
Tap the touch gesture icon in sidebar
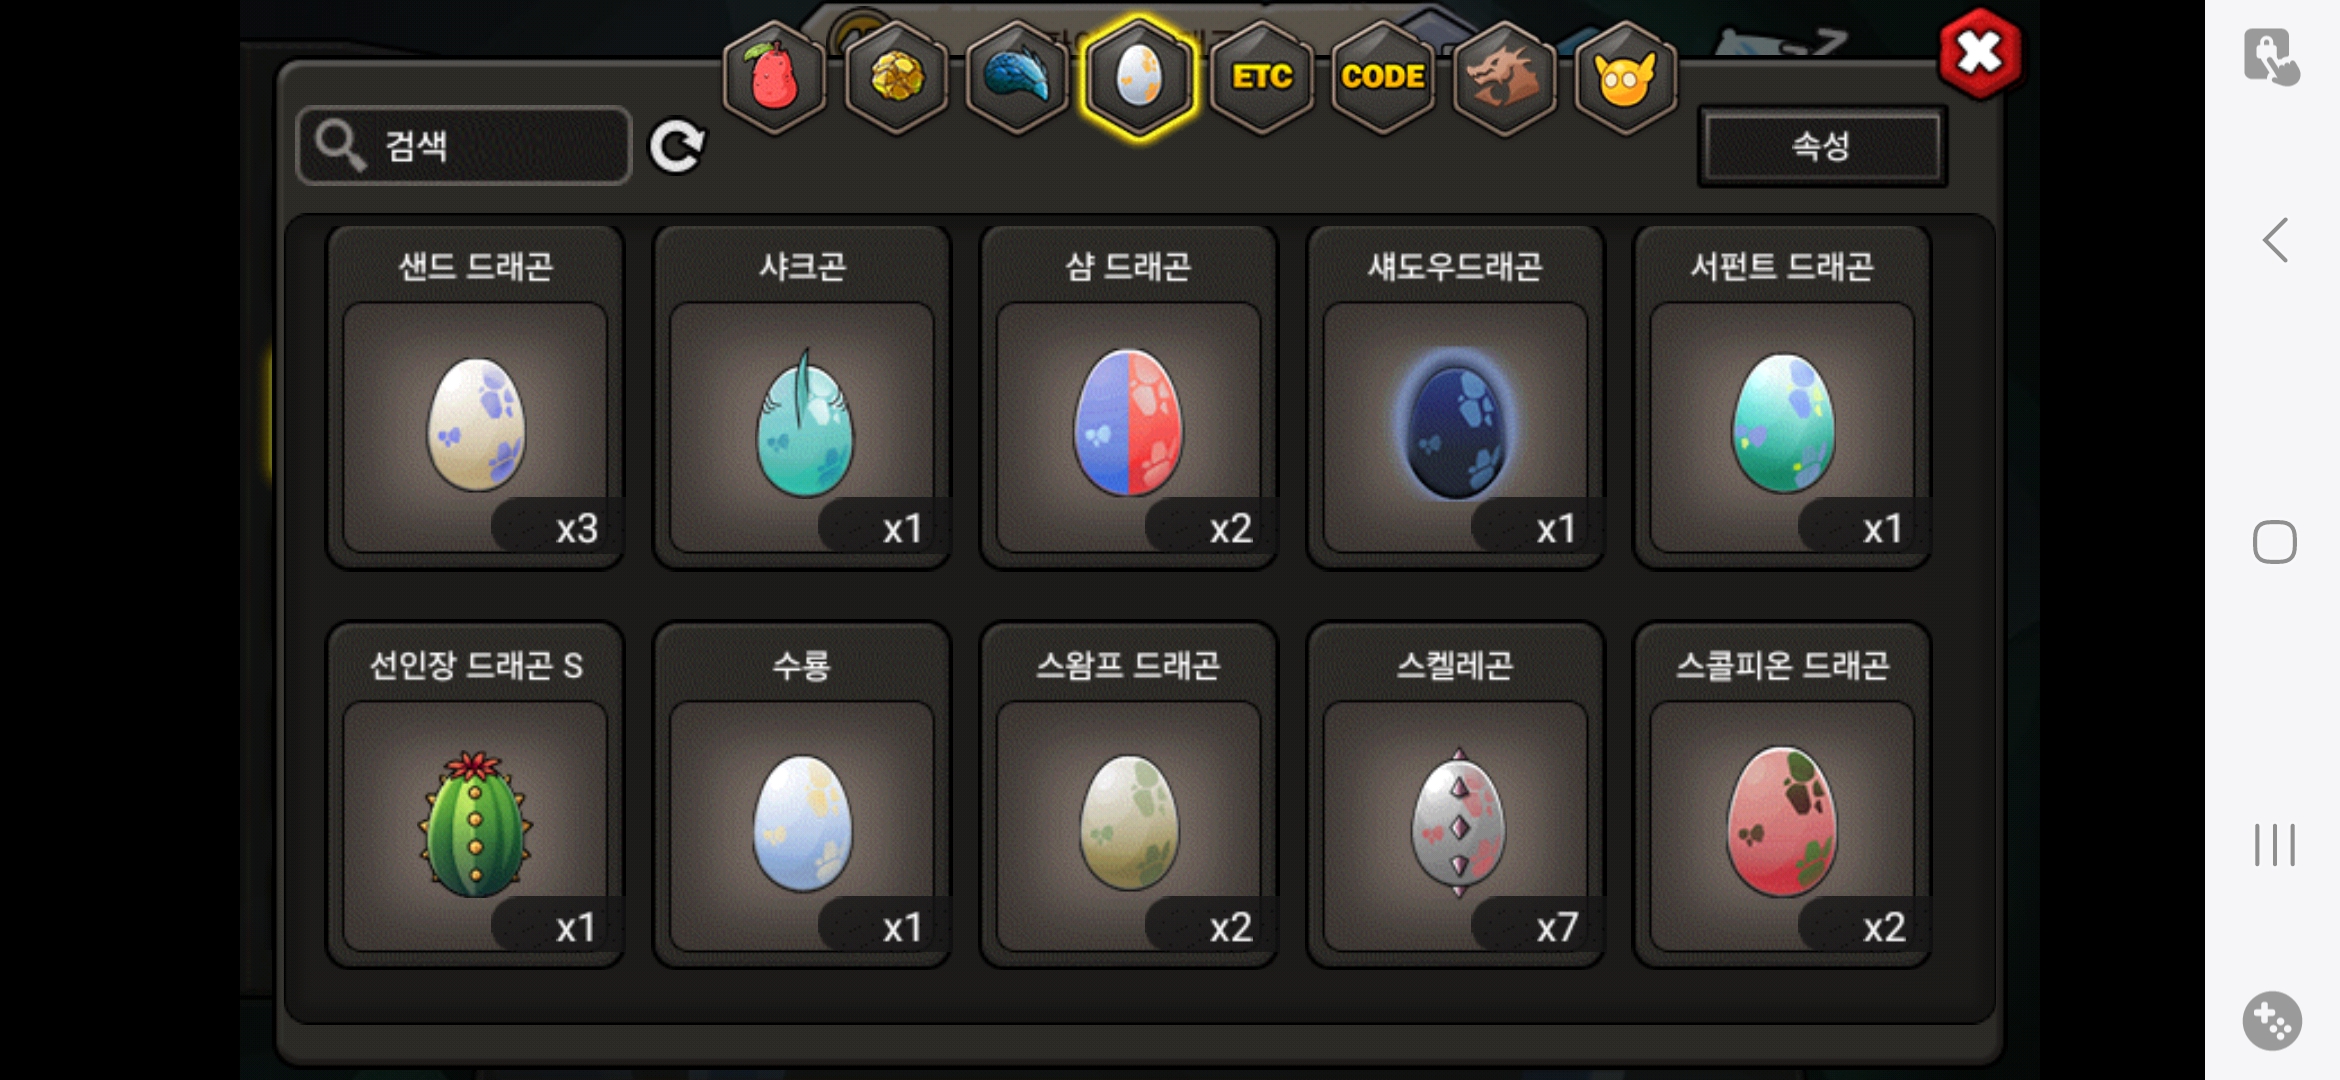[x=2272, y=56]
